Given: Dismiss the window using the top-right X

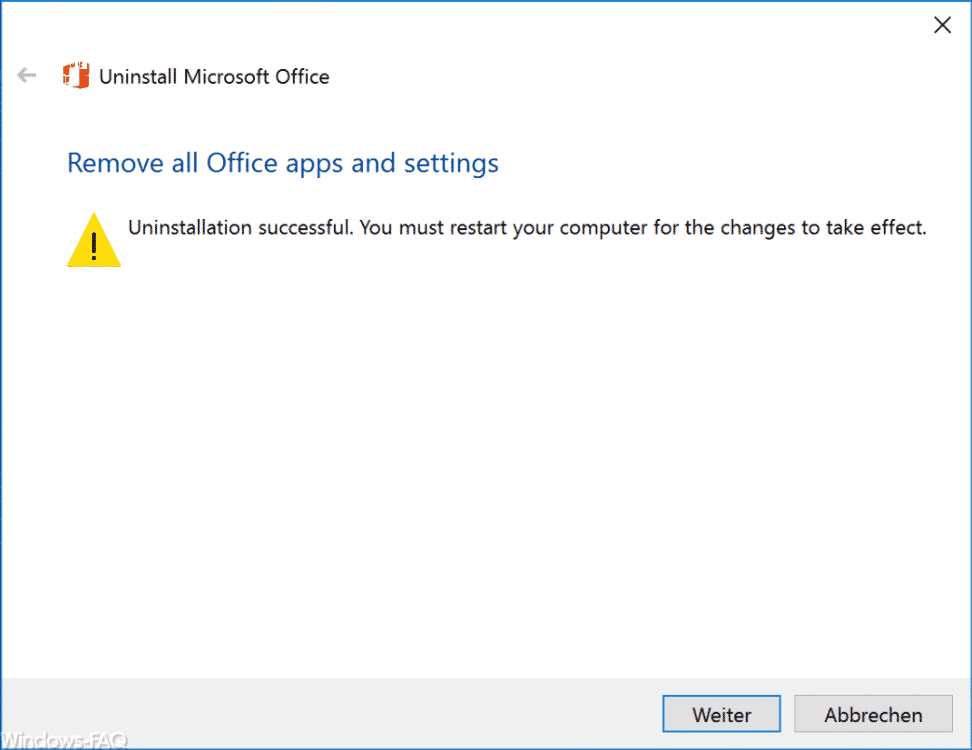Looking at the screenshot, I should pos(942,25).
